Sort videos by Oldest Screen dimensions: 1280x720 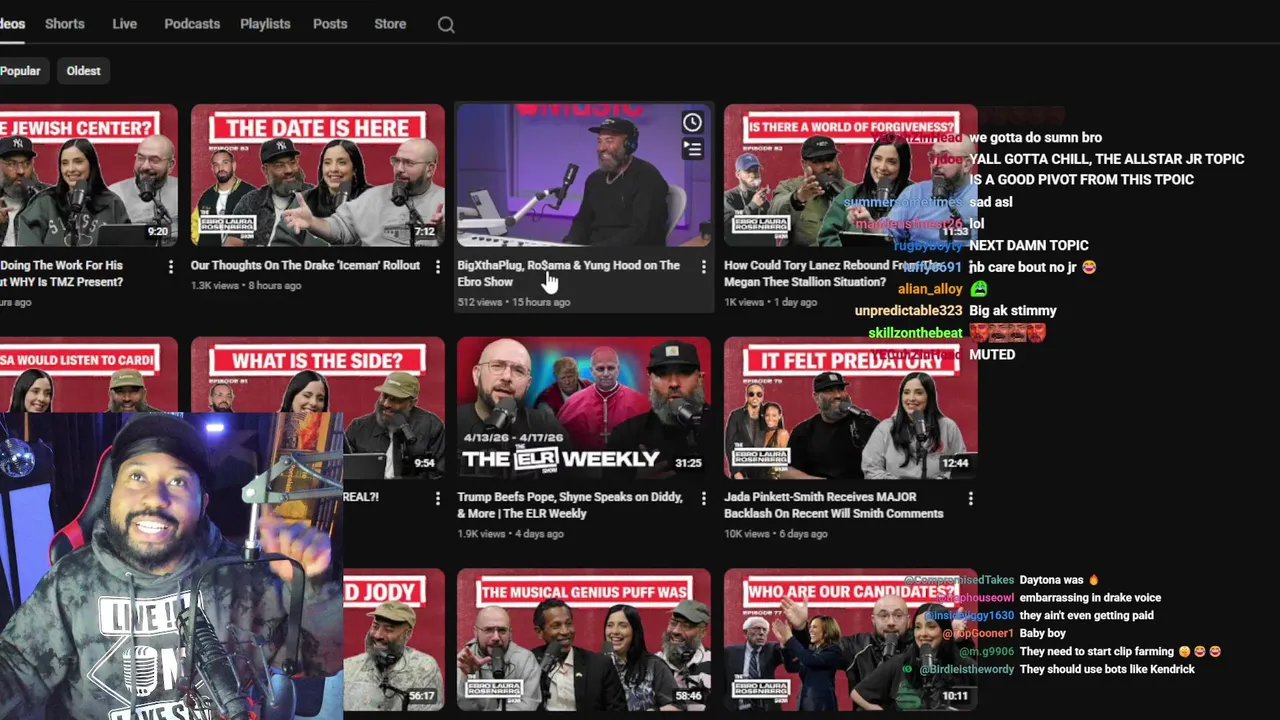click(84, 71)
